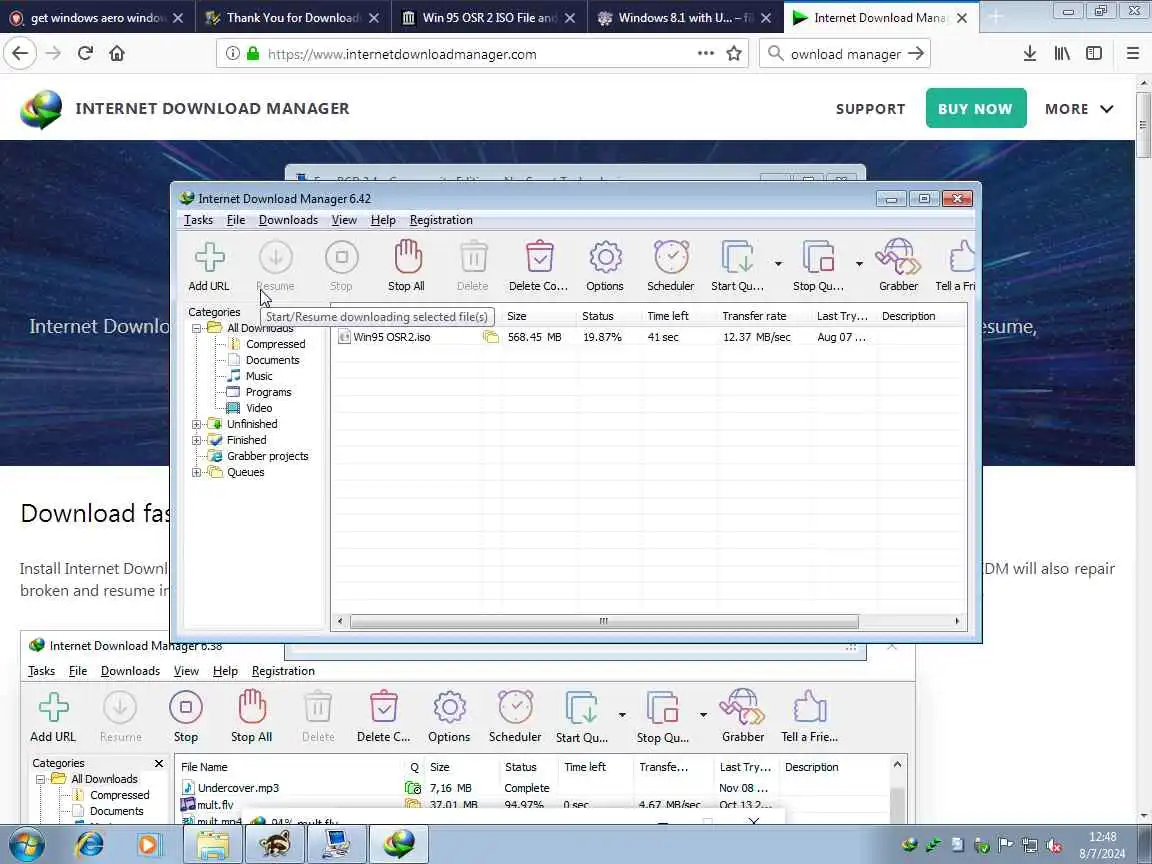The height and width of the screenshot is (864, 1152).
Task: Click Stop All on webpage IDM 6.38 image
Action: (251, 716)
